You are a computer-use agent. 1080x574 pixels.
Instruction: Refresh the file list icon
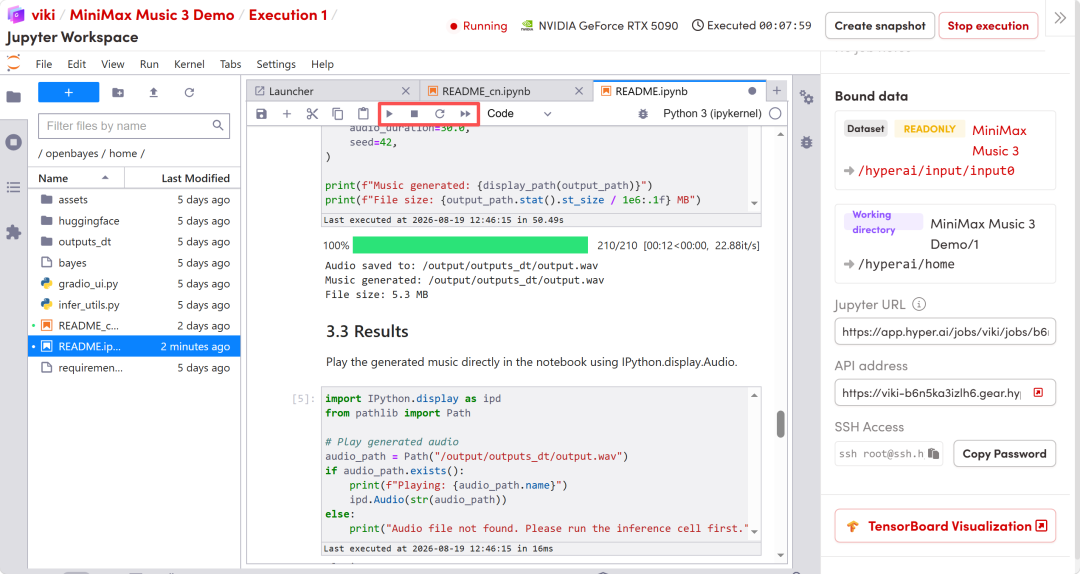(189, 92)
